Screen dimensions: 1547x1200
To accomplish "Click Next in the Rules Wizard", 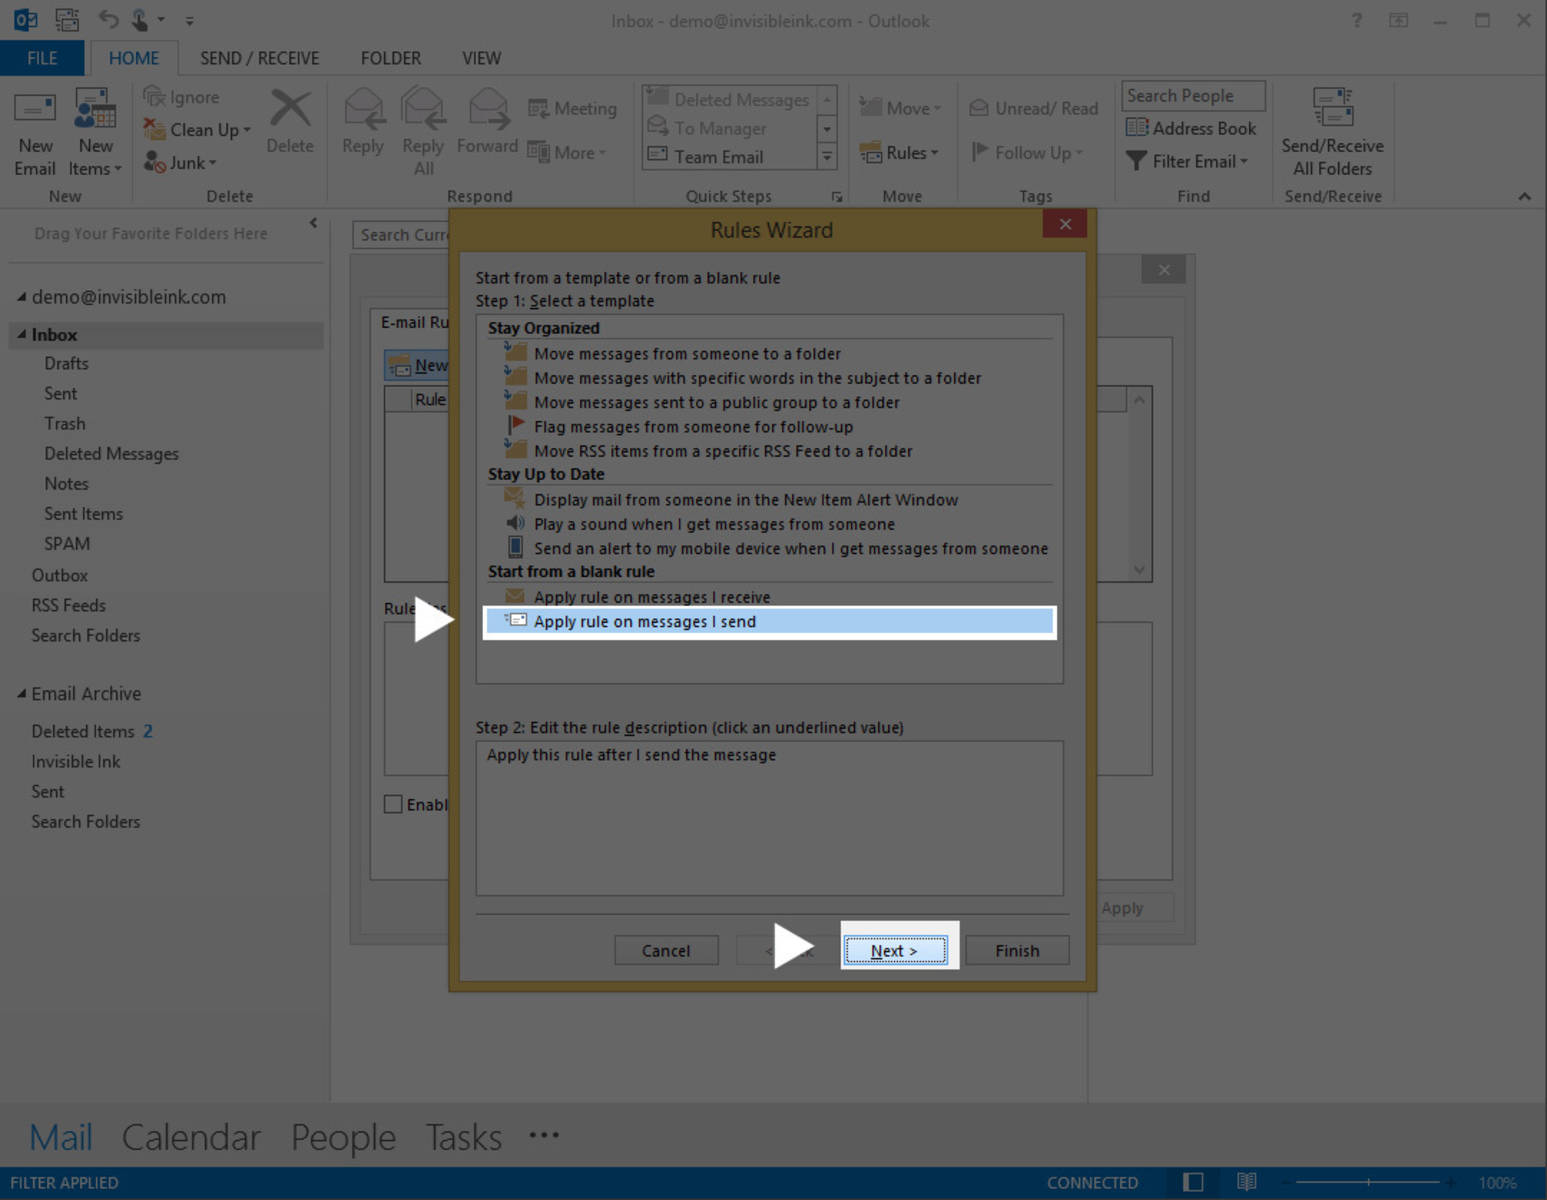I will click(895, 951).
